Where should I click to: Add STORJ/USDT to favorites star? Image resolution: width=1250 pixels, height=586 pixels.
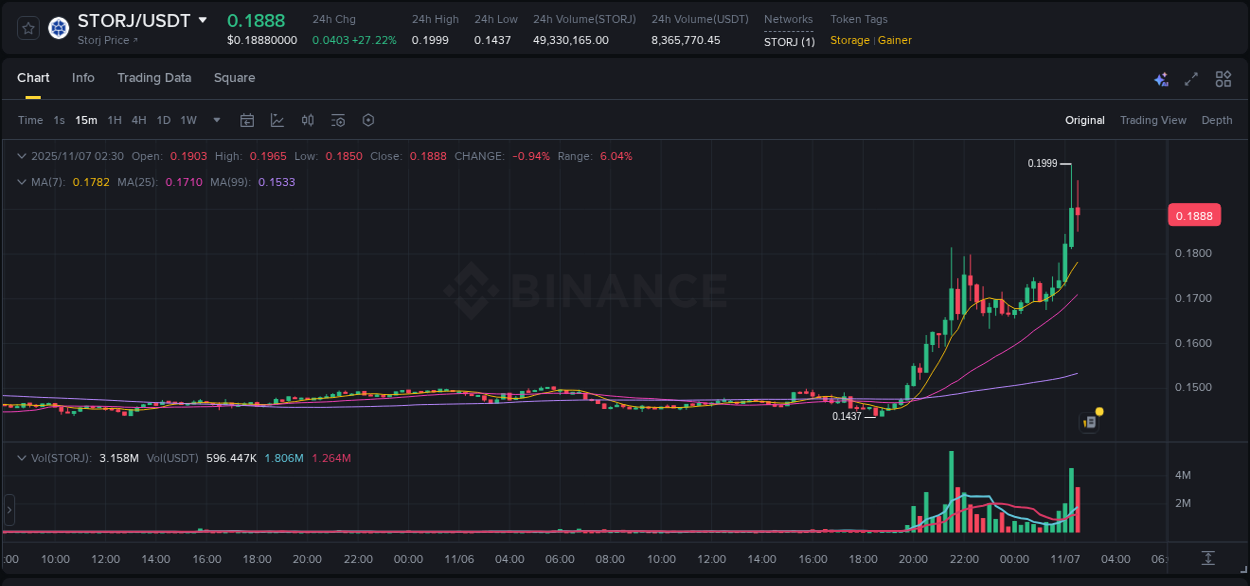[x=27, y=28]
